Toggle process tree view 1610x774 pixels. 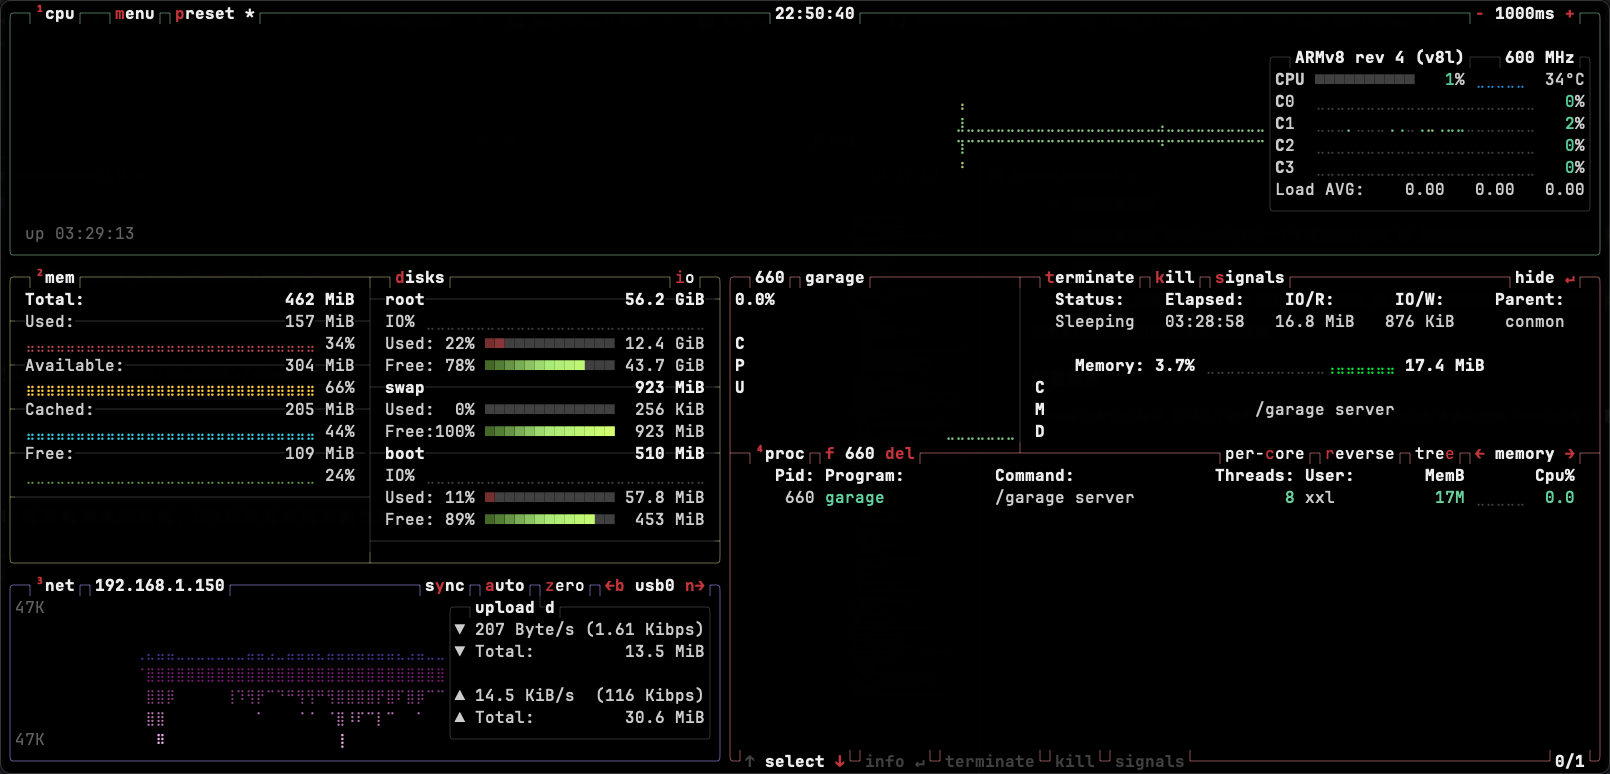click(1435, 454)
